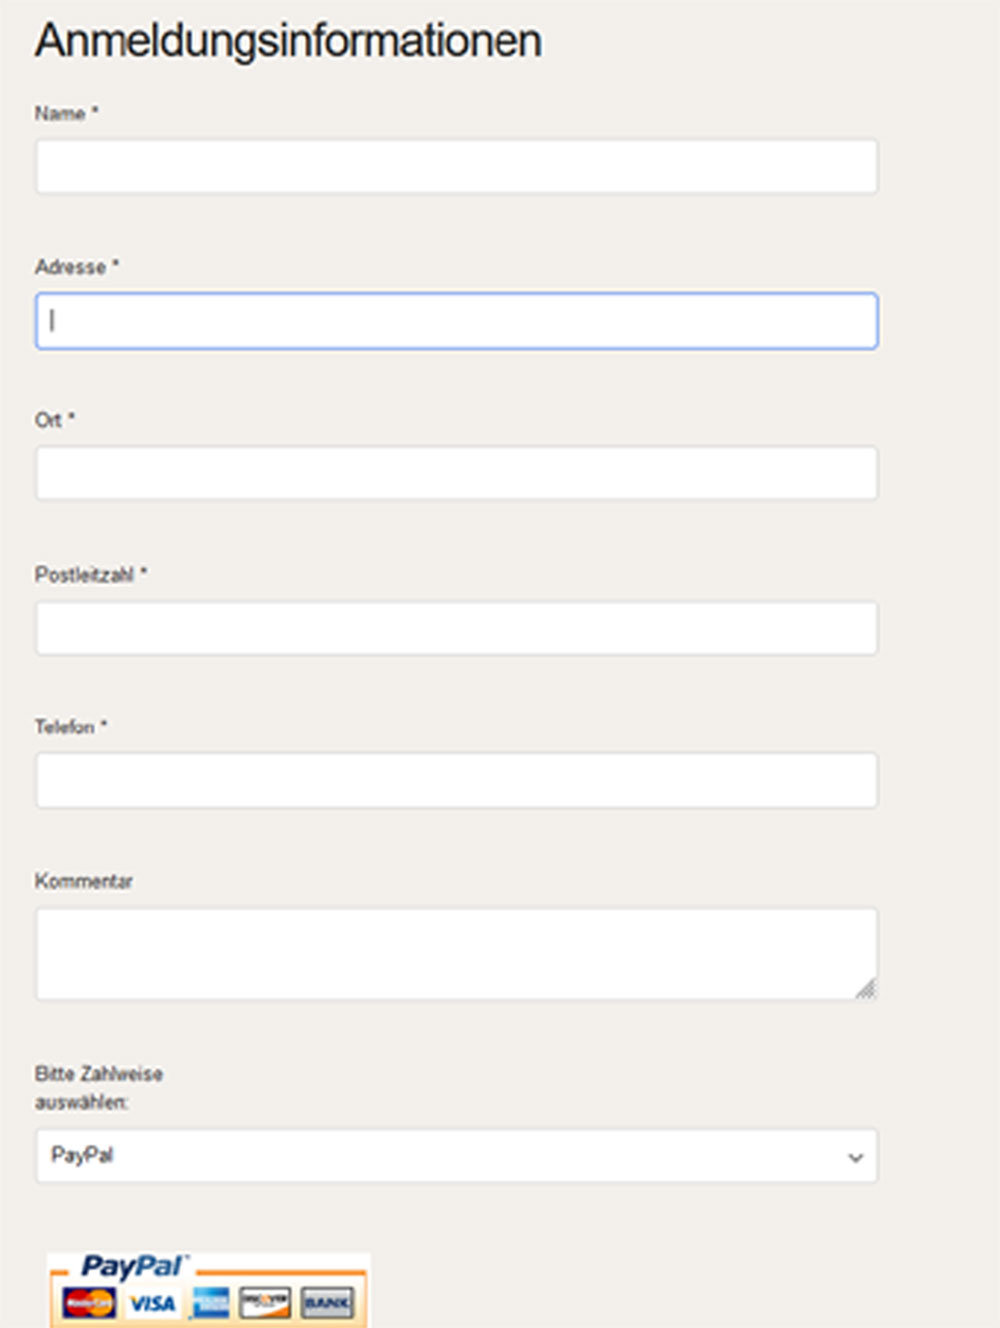Click the Discover card icon
This screenshot has width=1000, height=1328.
coord(265,1303)
